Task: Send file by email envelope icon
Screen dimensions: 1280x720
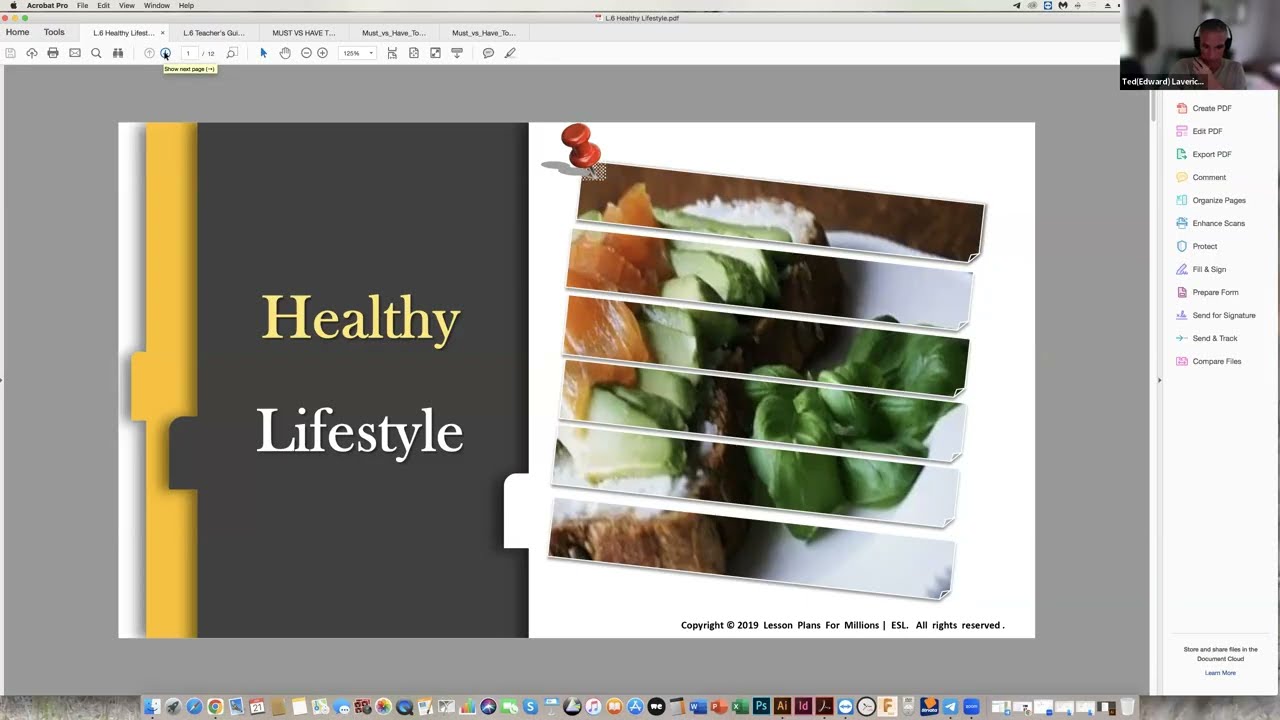Action: pos(75,53)
